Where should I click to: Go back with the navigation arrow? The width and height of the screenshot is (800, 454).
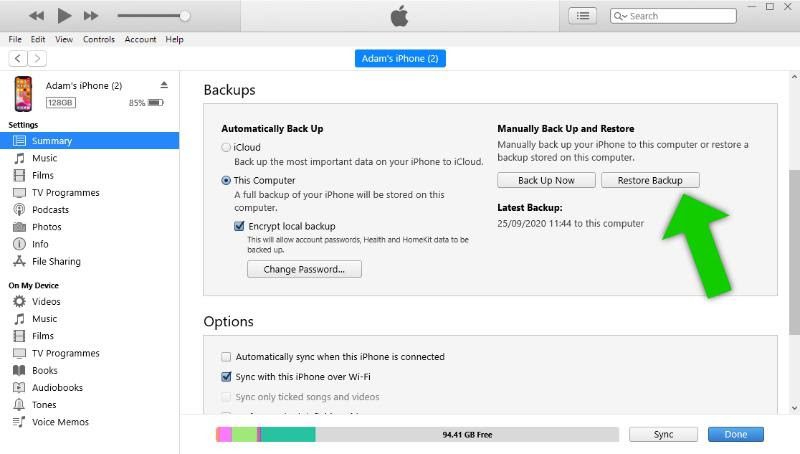(x=16, y=58)
